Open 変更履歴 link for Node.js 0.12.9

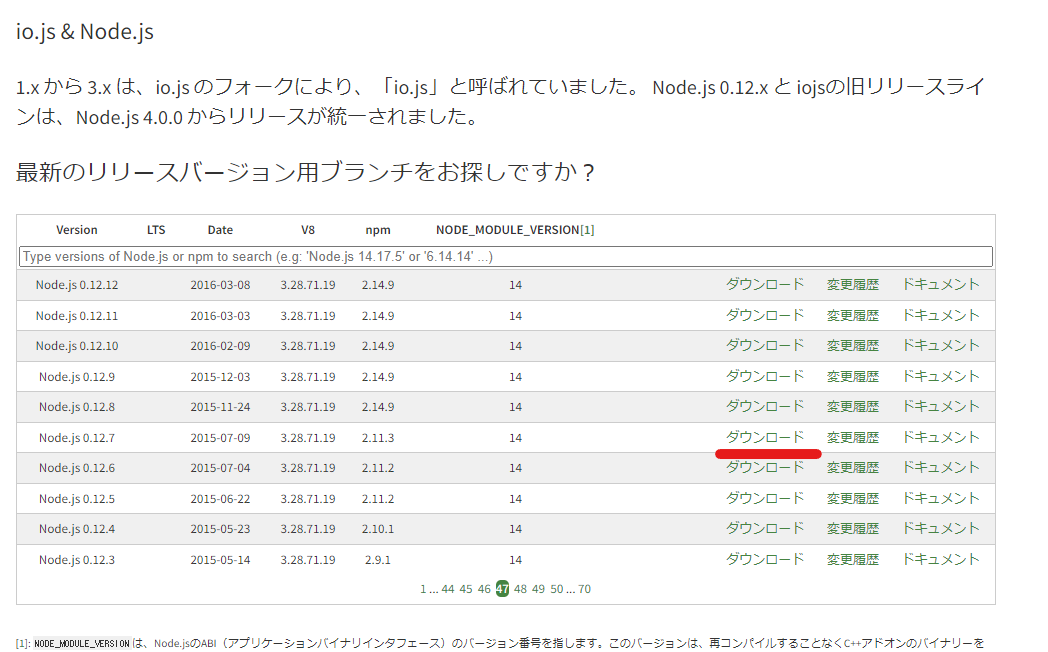(852, 377)
